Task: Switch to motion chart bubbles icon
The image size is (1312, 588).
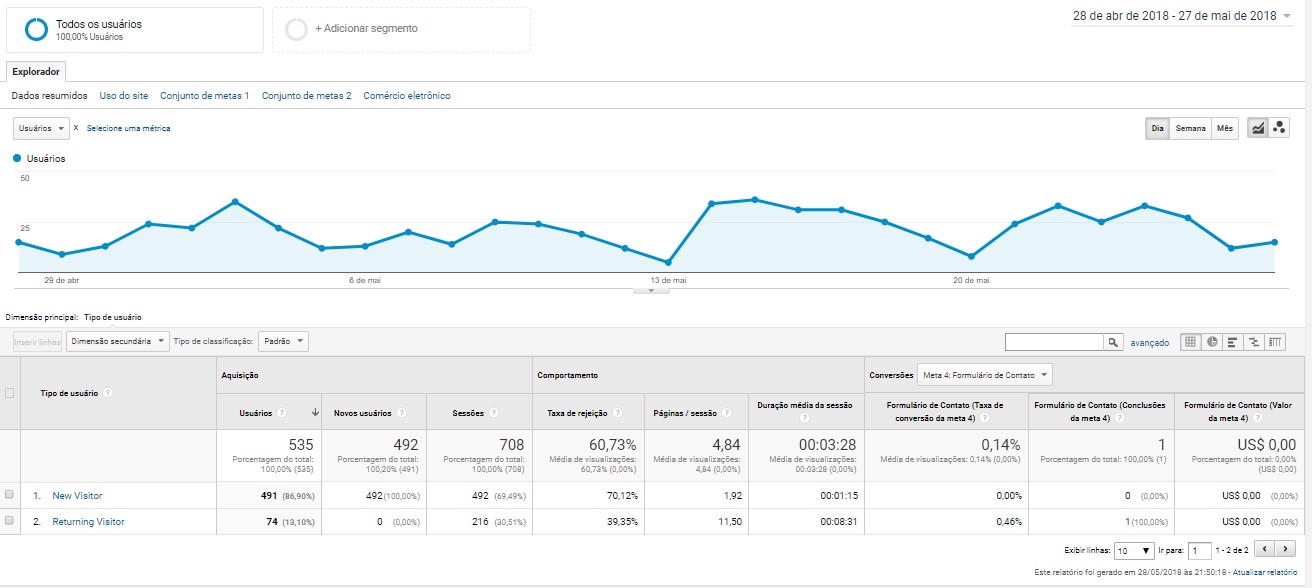Action: pyautogui.click(x=1278, y=129)
